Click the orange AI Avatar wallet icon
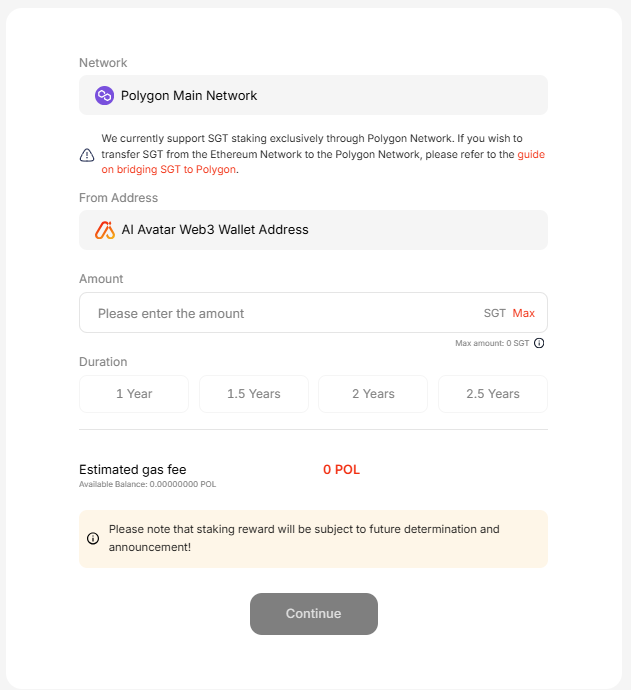Viewport: 631px width, 690px height. point(105,230)
